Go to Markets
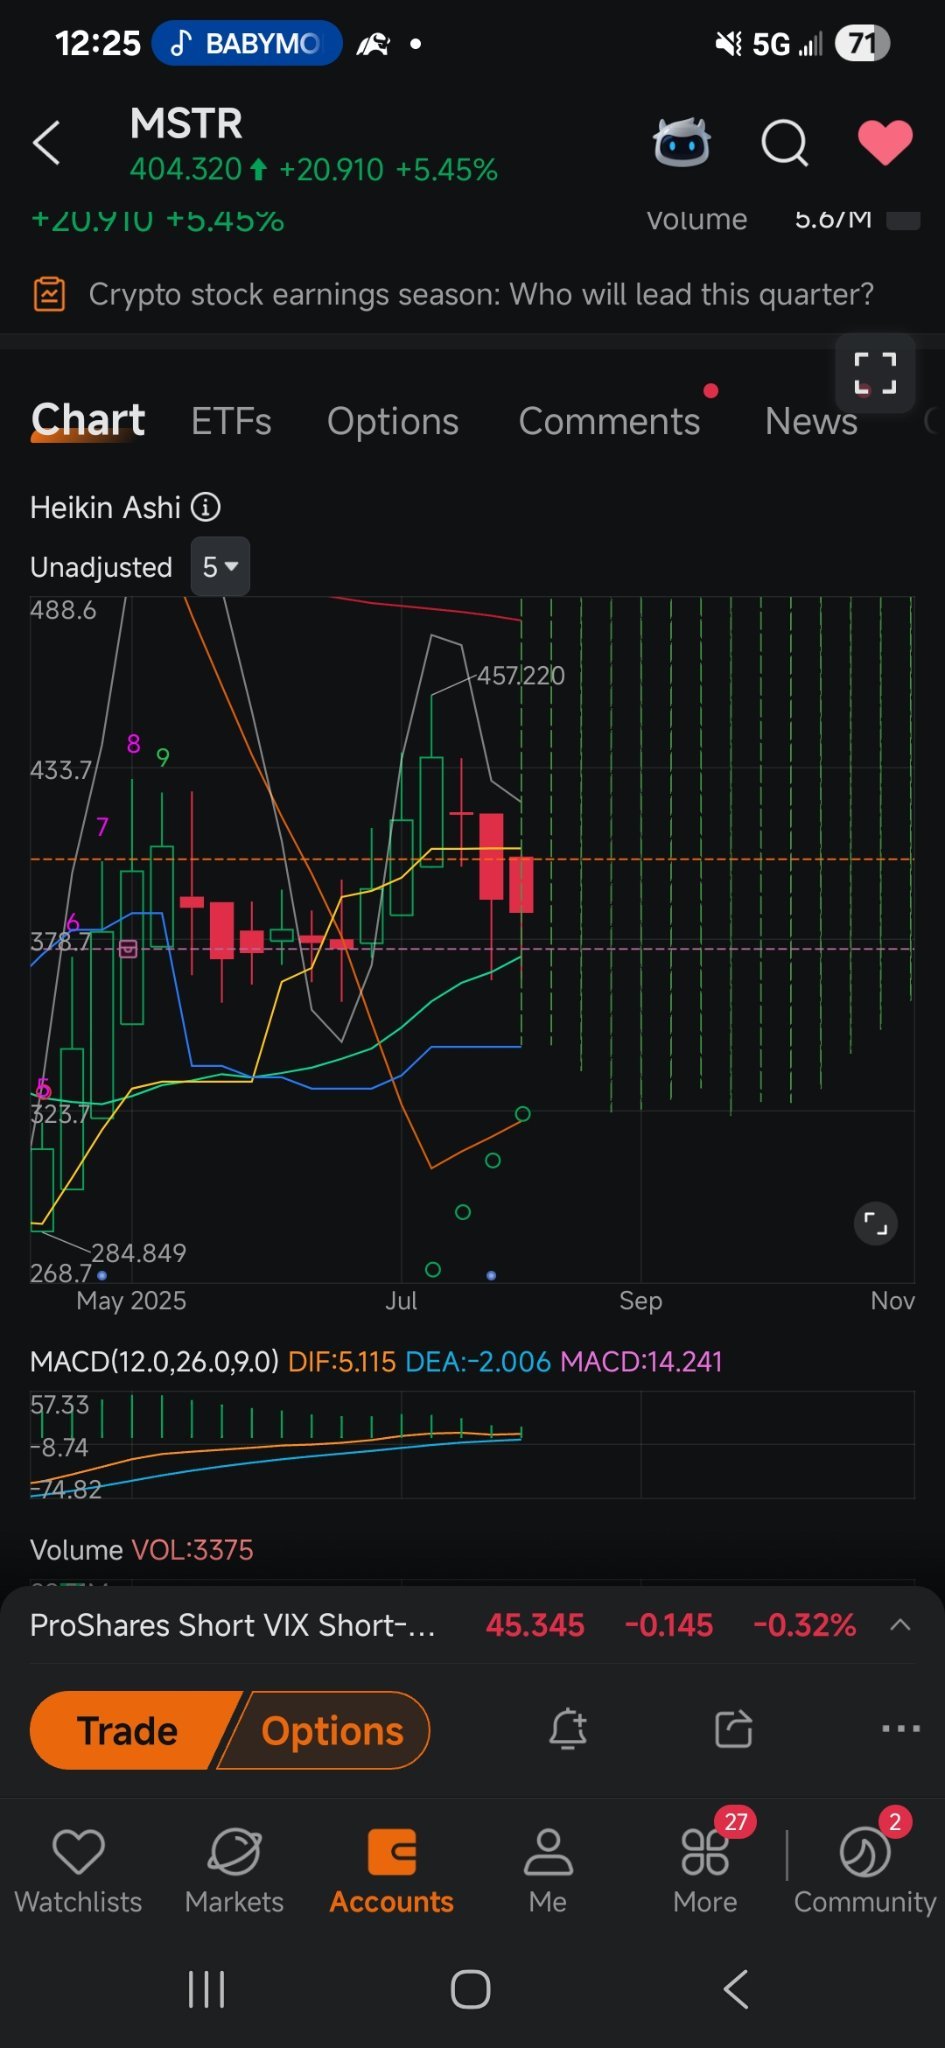 pyautogui.click(x=234, y=1870)
